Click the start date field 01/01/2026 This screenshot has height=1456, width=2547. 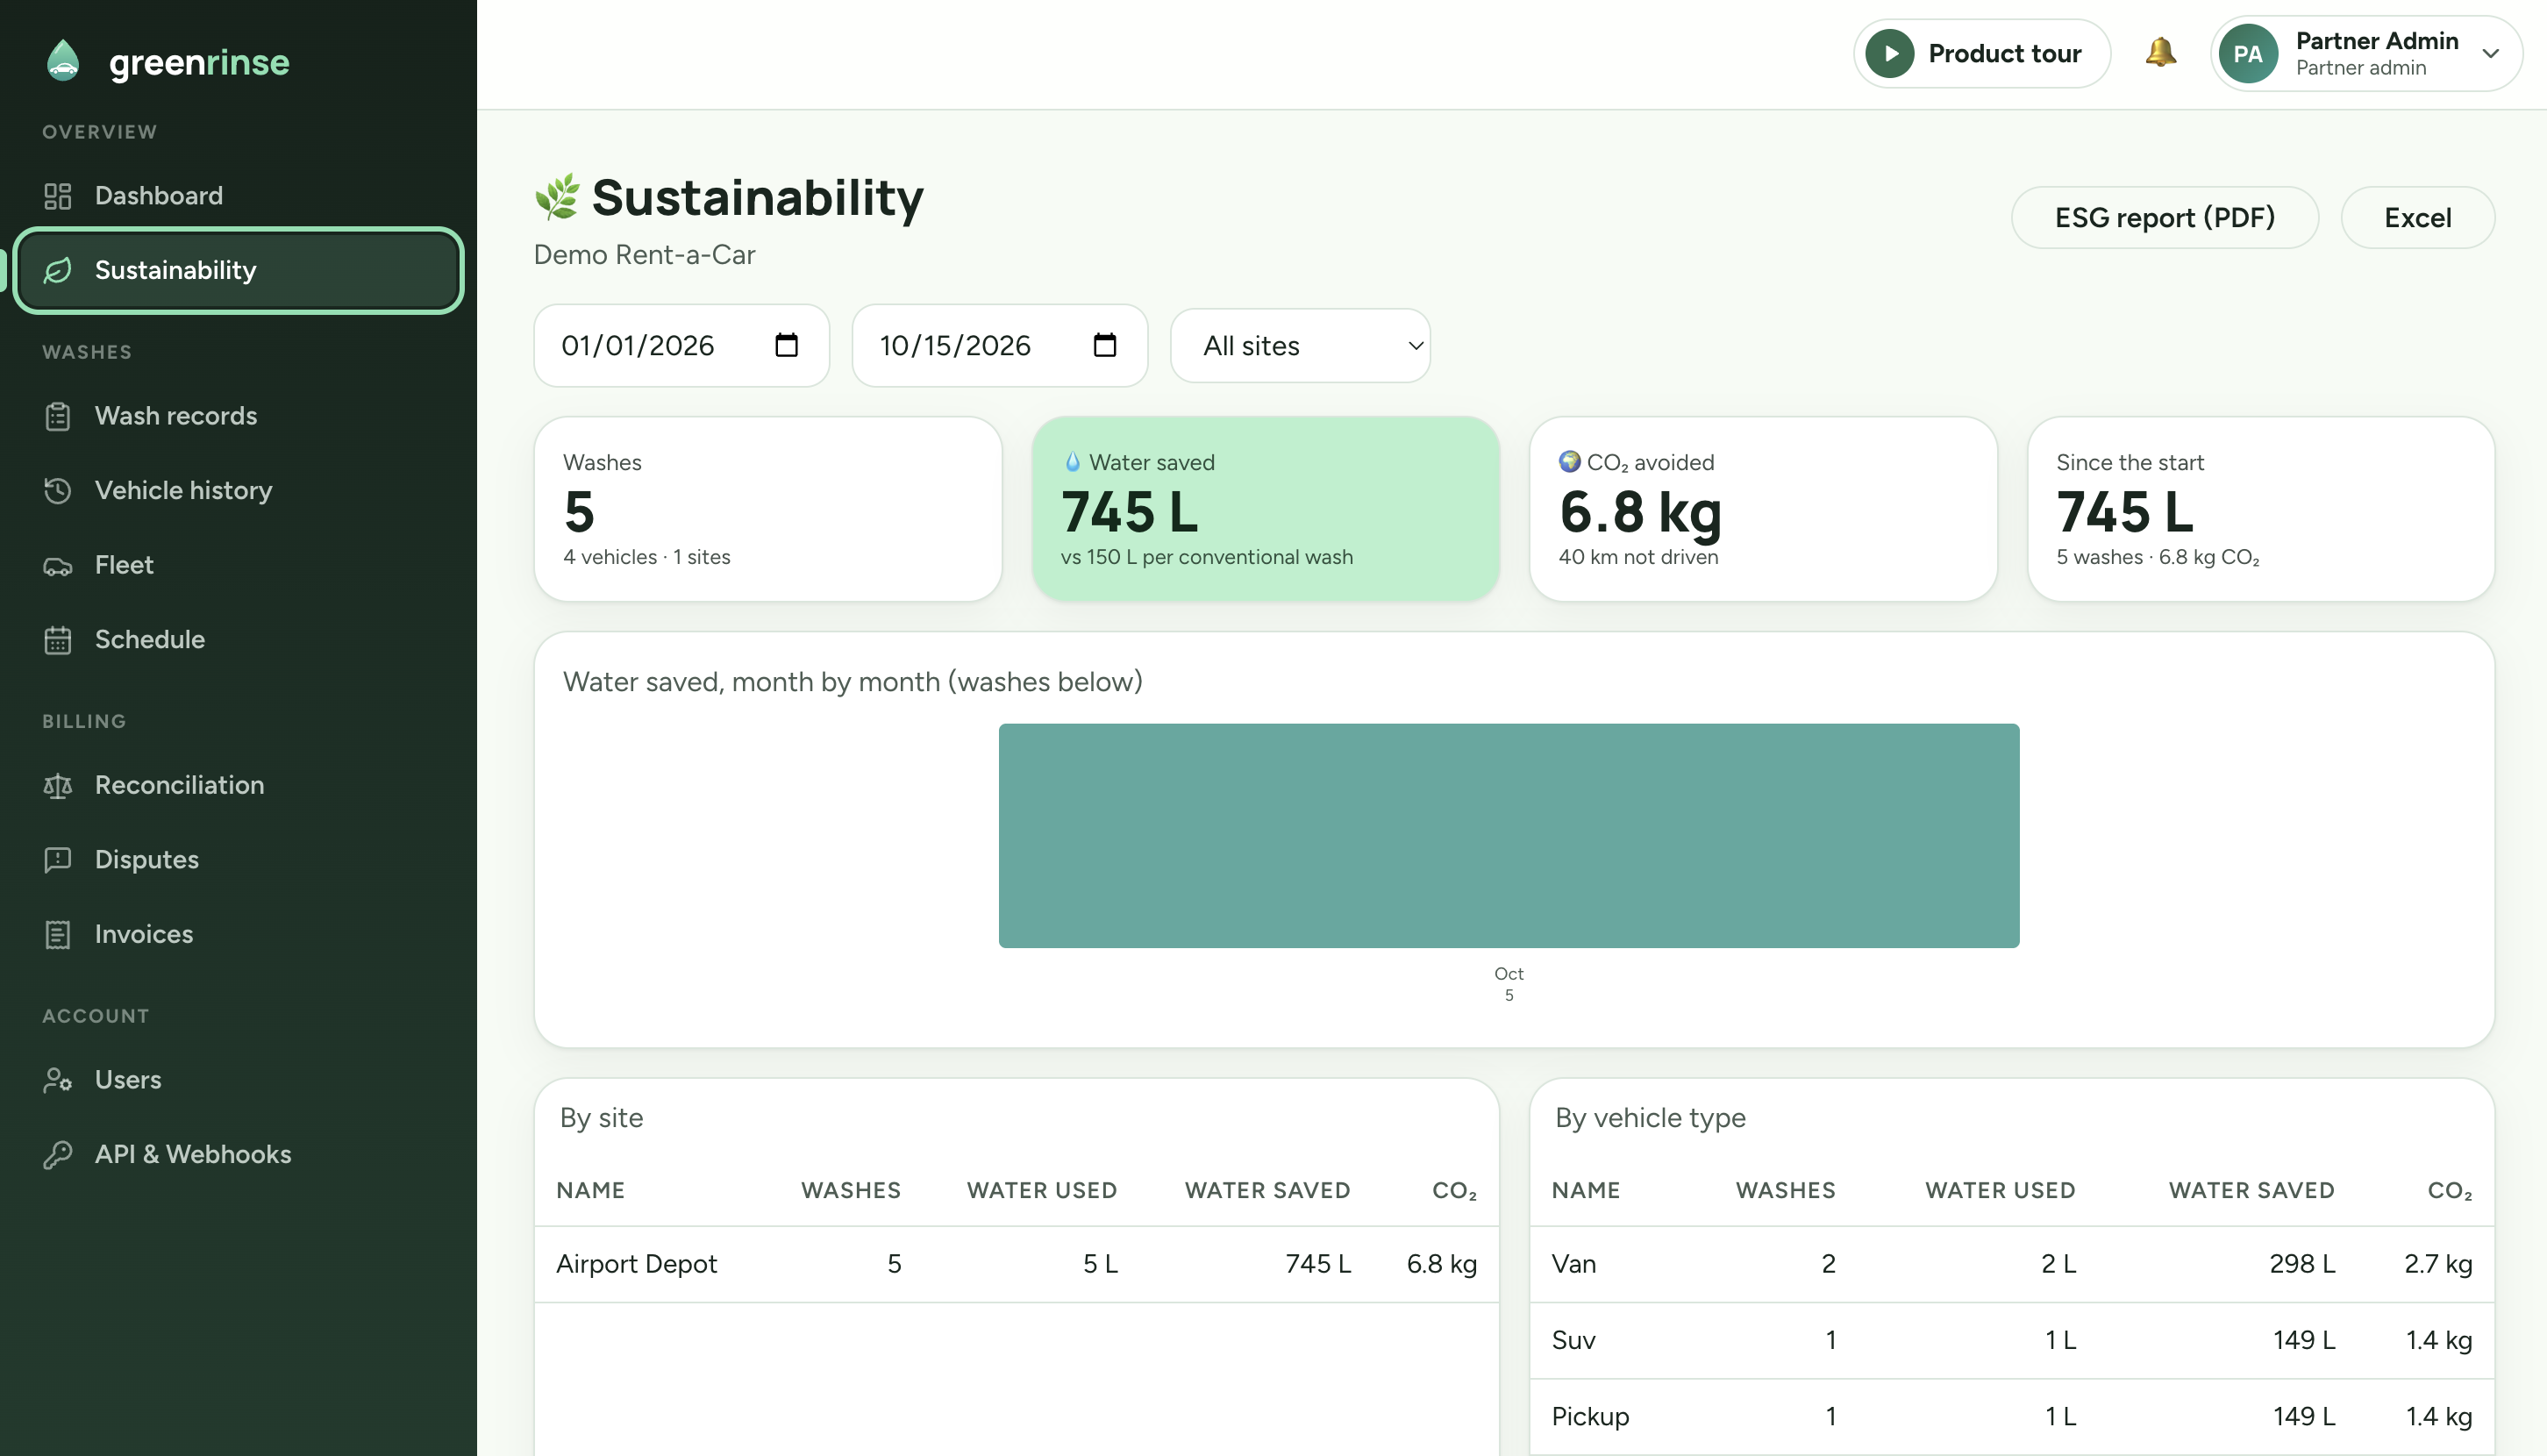[x=681, y=346]
